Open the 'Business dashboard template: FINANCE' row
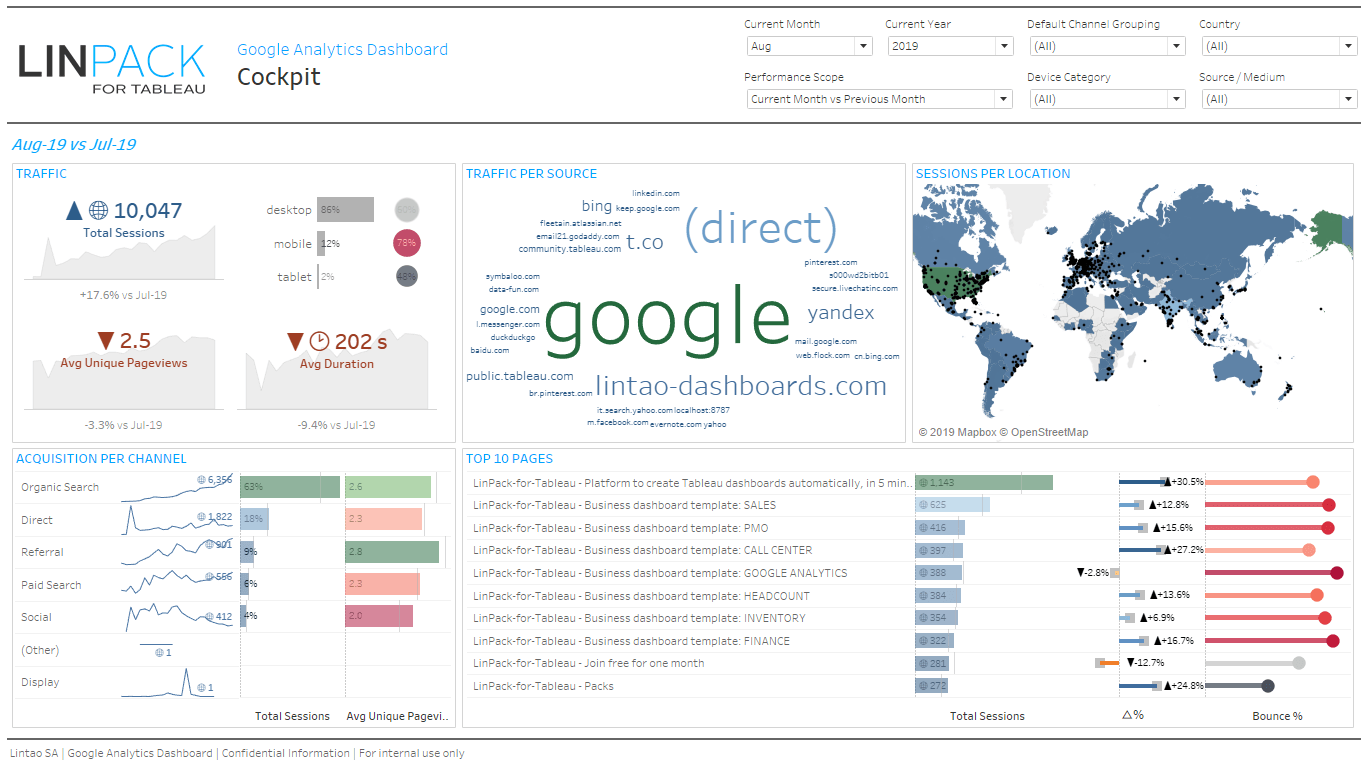 (x=631, y=641)
